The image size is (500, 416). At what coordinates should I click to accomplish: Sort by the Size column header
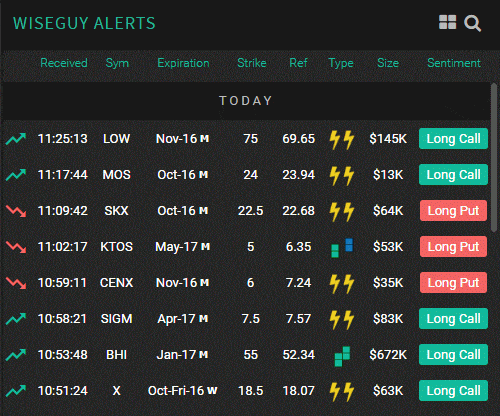tap(388, 63)
